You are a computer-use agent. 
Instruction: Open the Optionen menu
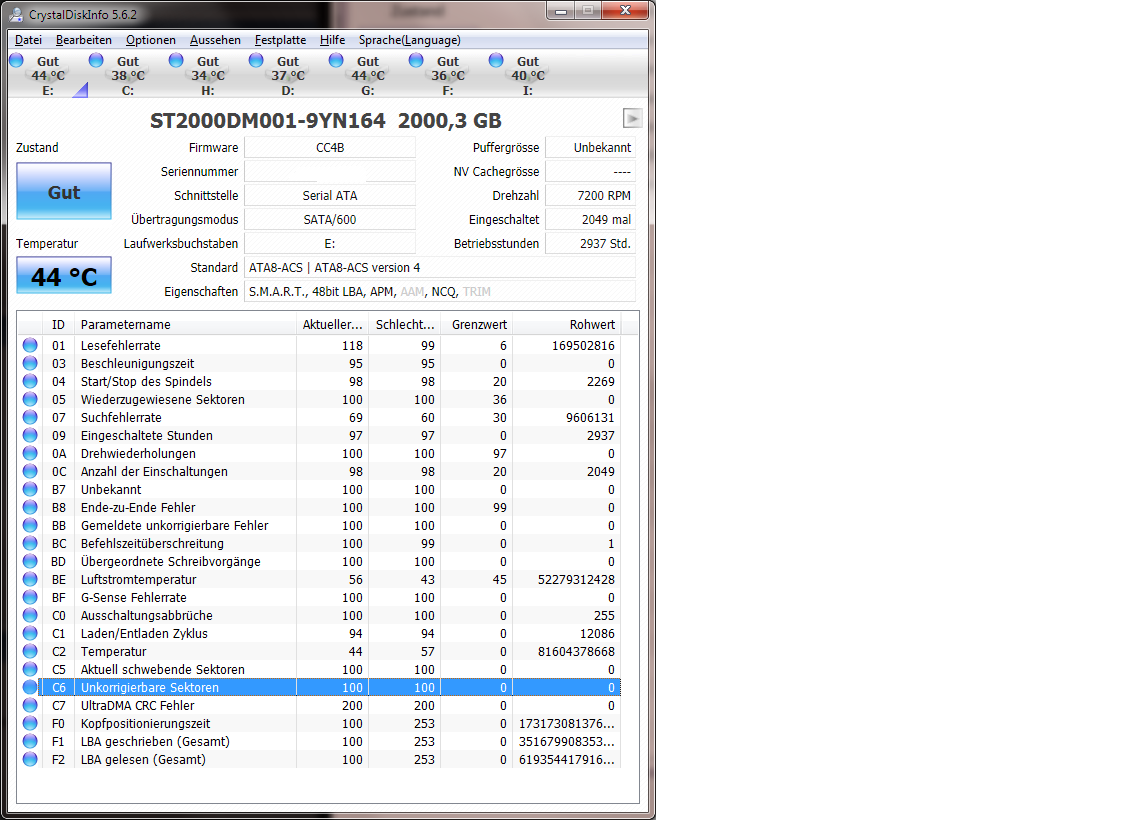click(151, 40)
